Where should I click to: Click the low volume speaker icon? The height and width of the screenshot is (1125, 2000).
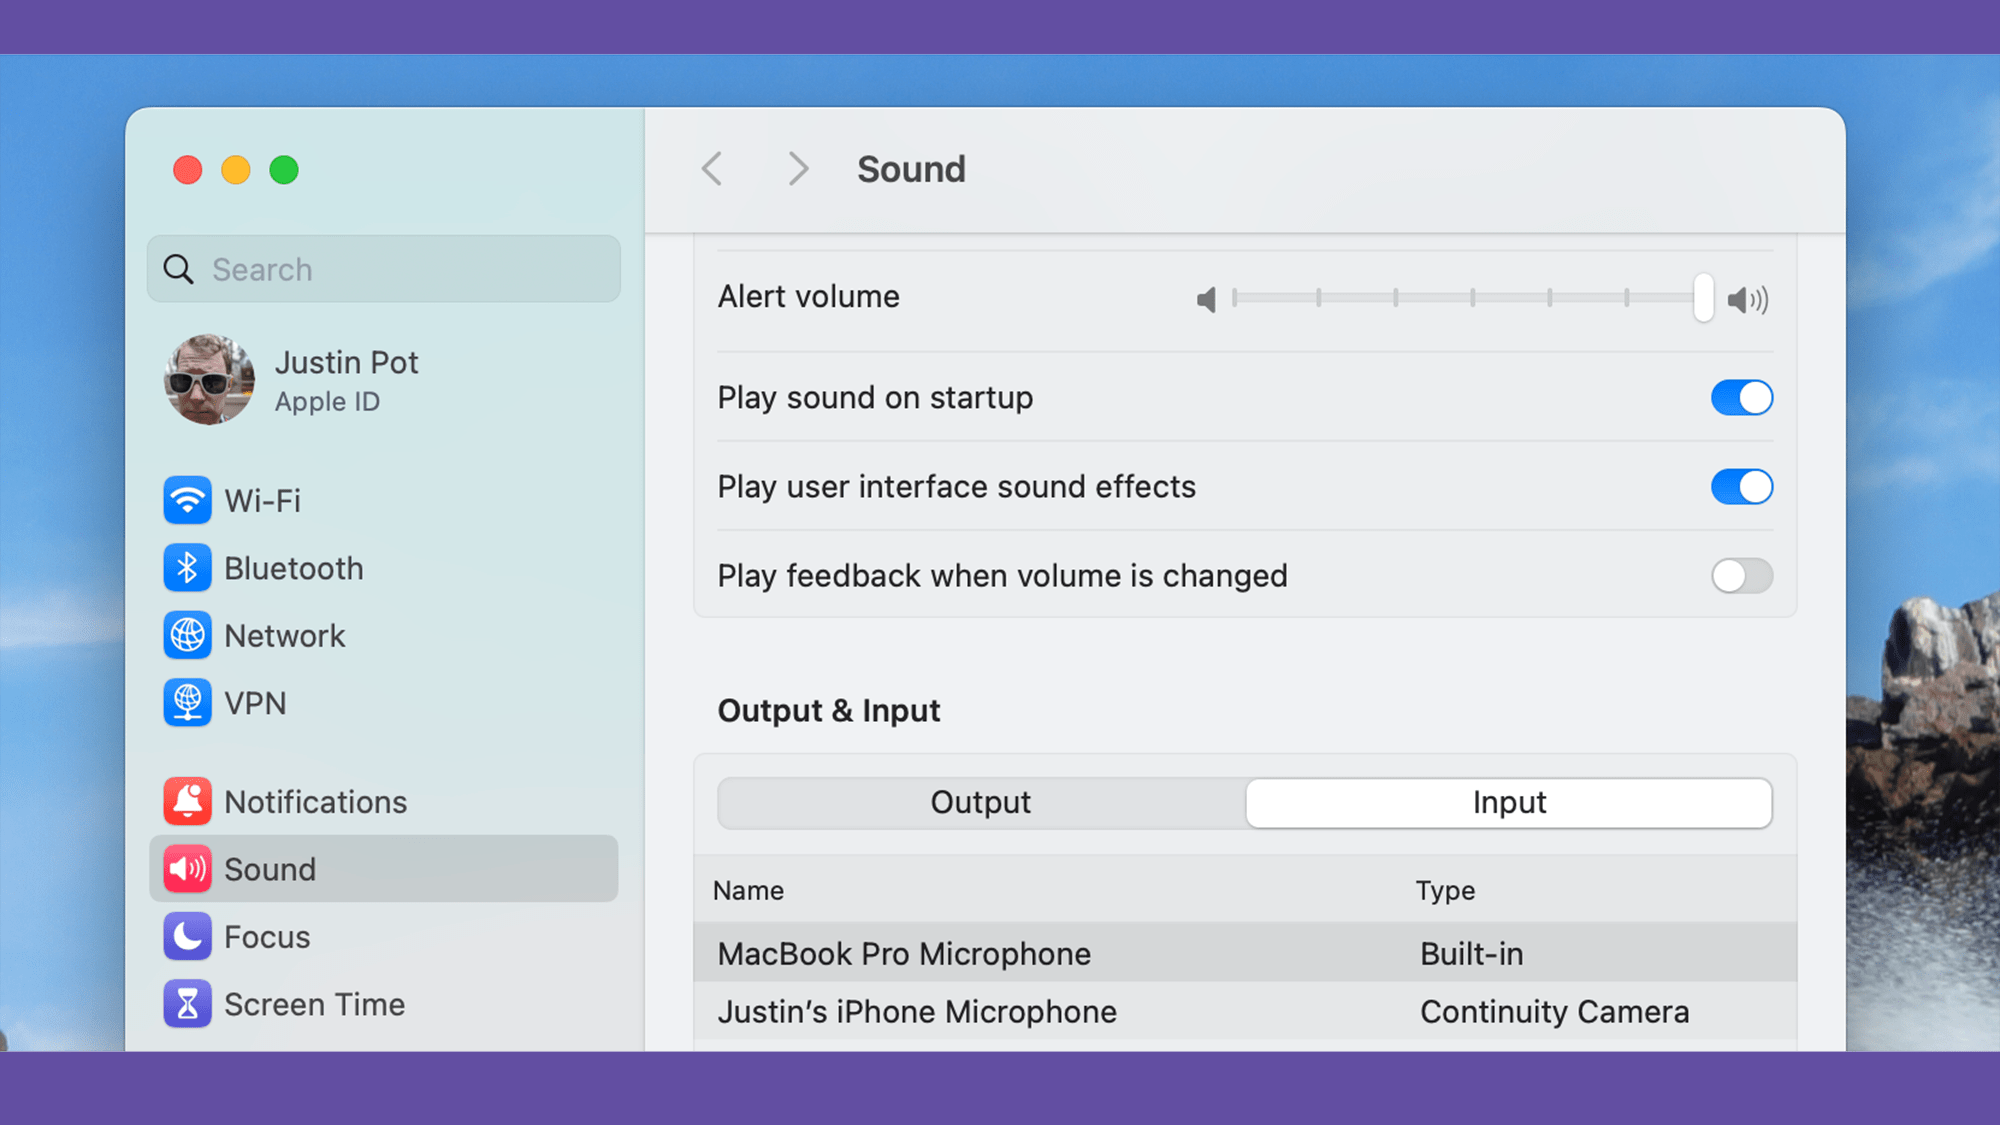[1207, 299]
